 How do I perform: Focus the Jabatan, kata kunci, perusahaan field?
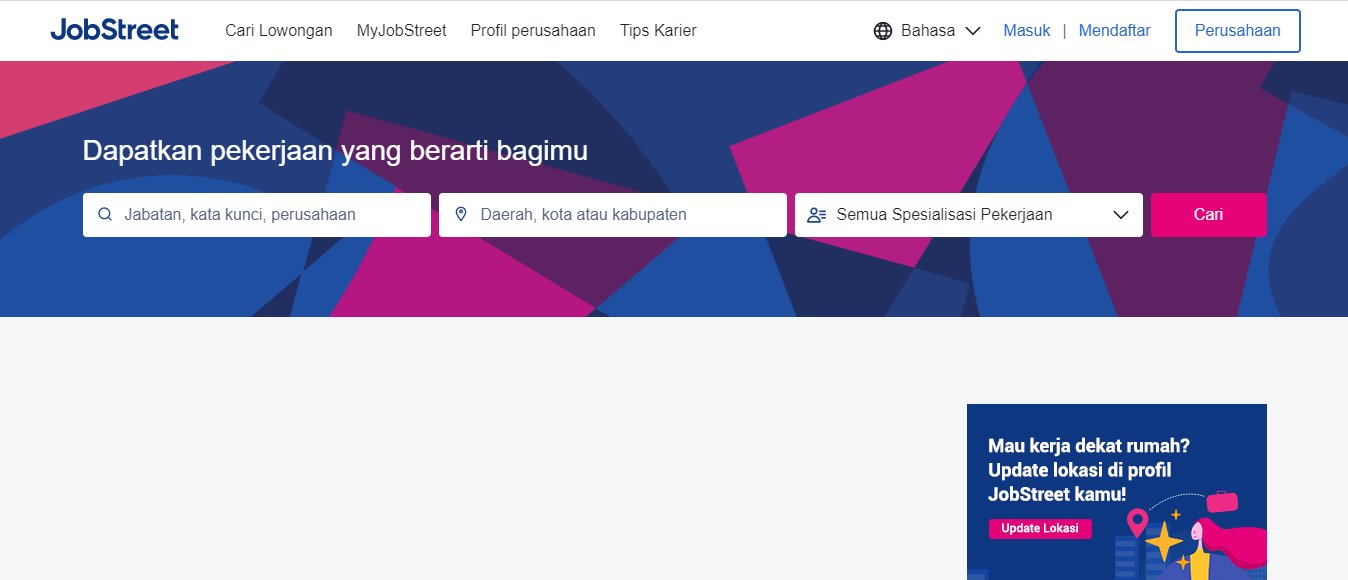coord(257,215)
